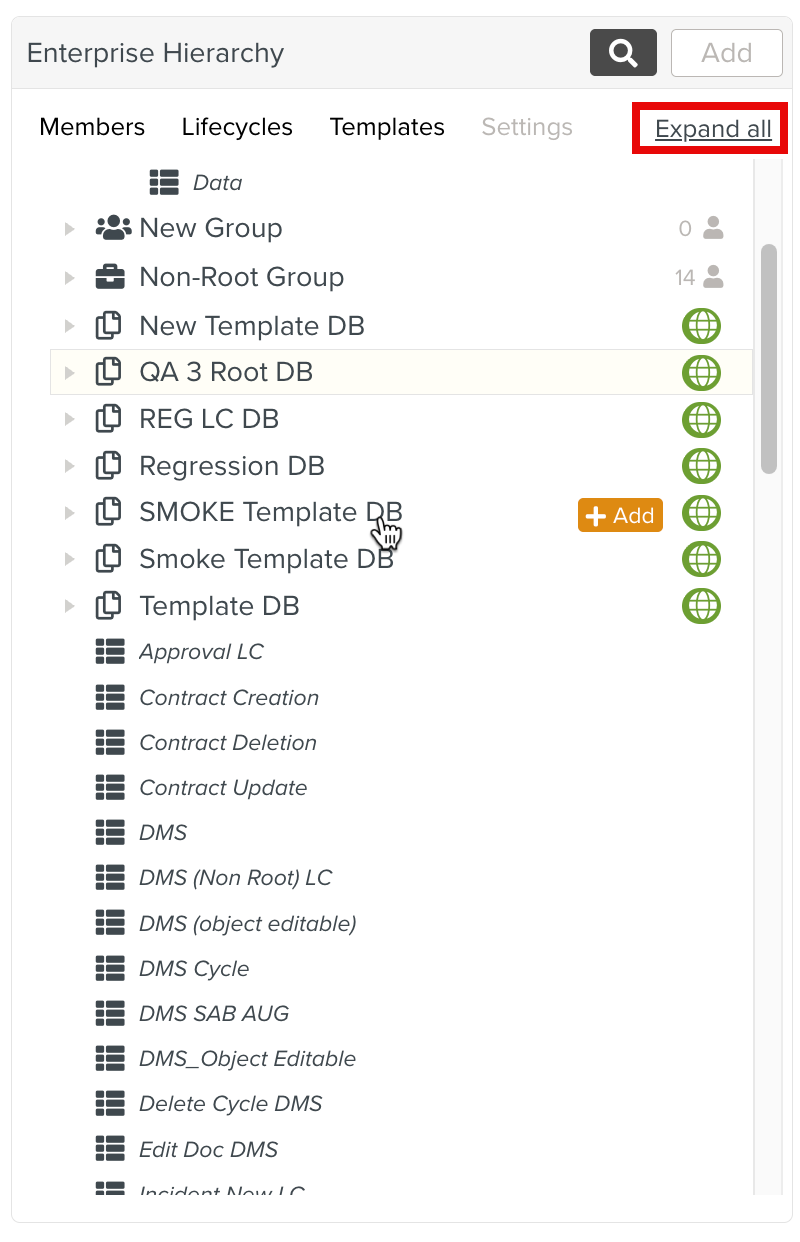The height and width of the screenshot is (1242, 800).
Task: Click member count icon for Non-Root Group
Action: (x=713, y=277)
